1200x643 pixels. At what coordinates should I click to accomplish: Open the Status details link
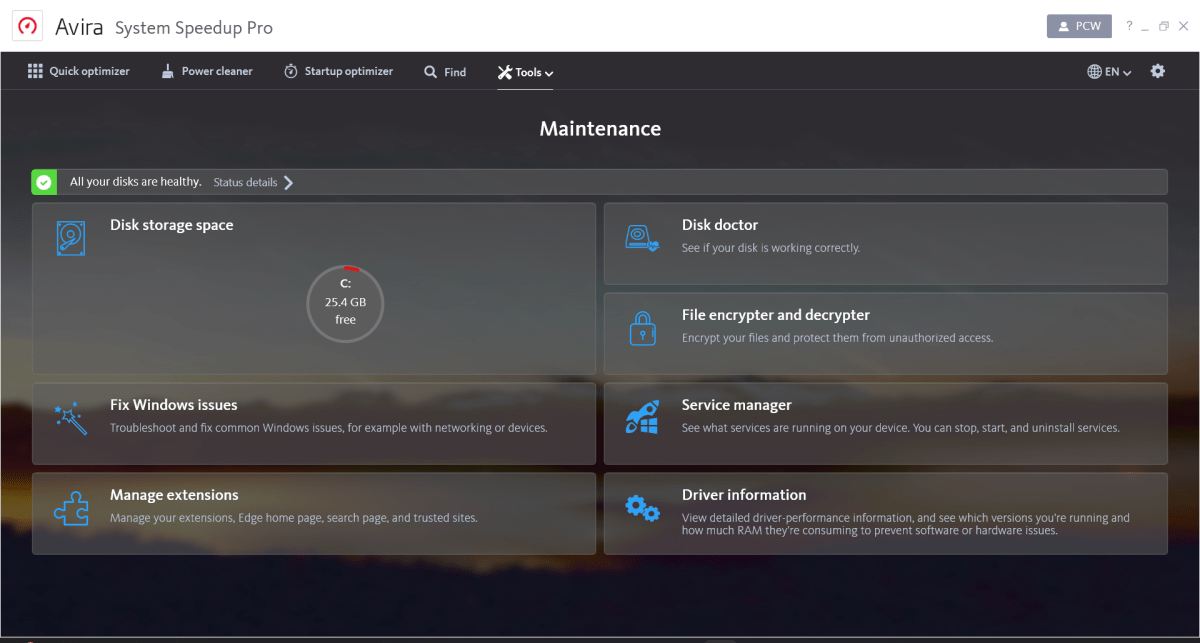(246, 182)
